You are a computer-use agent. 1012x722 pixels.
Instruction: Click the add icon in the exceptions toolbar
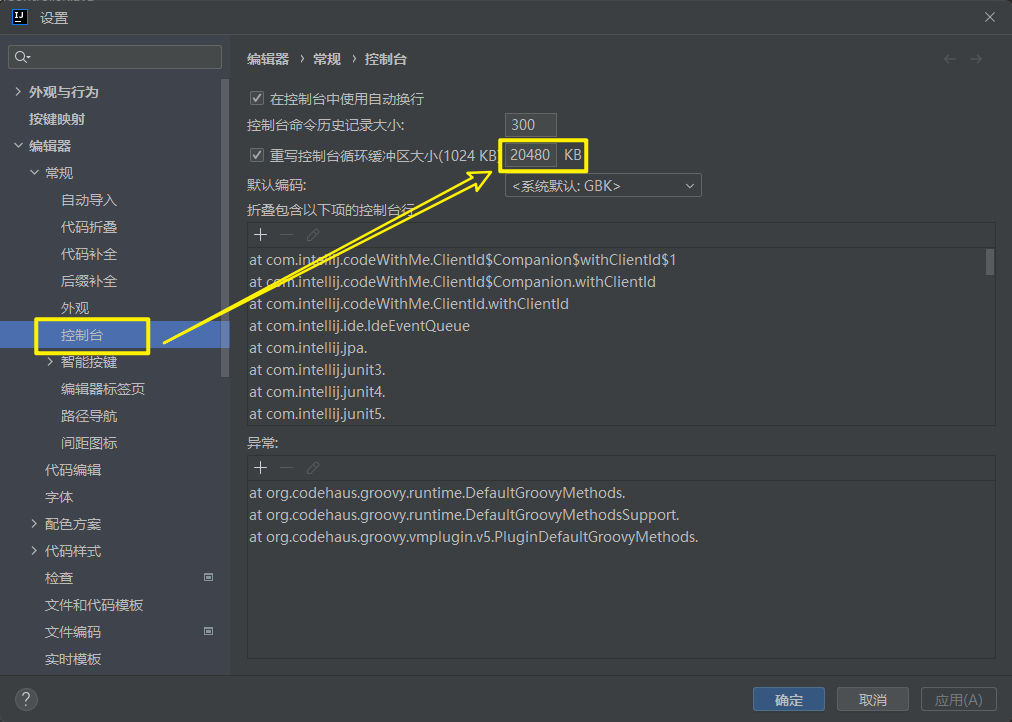point(260,468)
